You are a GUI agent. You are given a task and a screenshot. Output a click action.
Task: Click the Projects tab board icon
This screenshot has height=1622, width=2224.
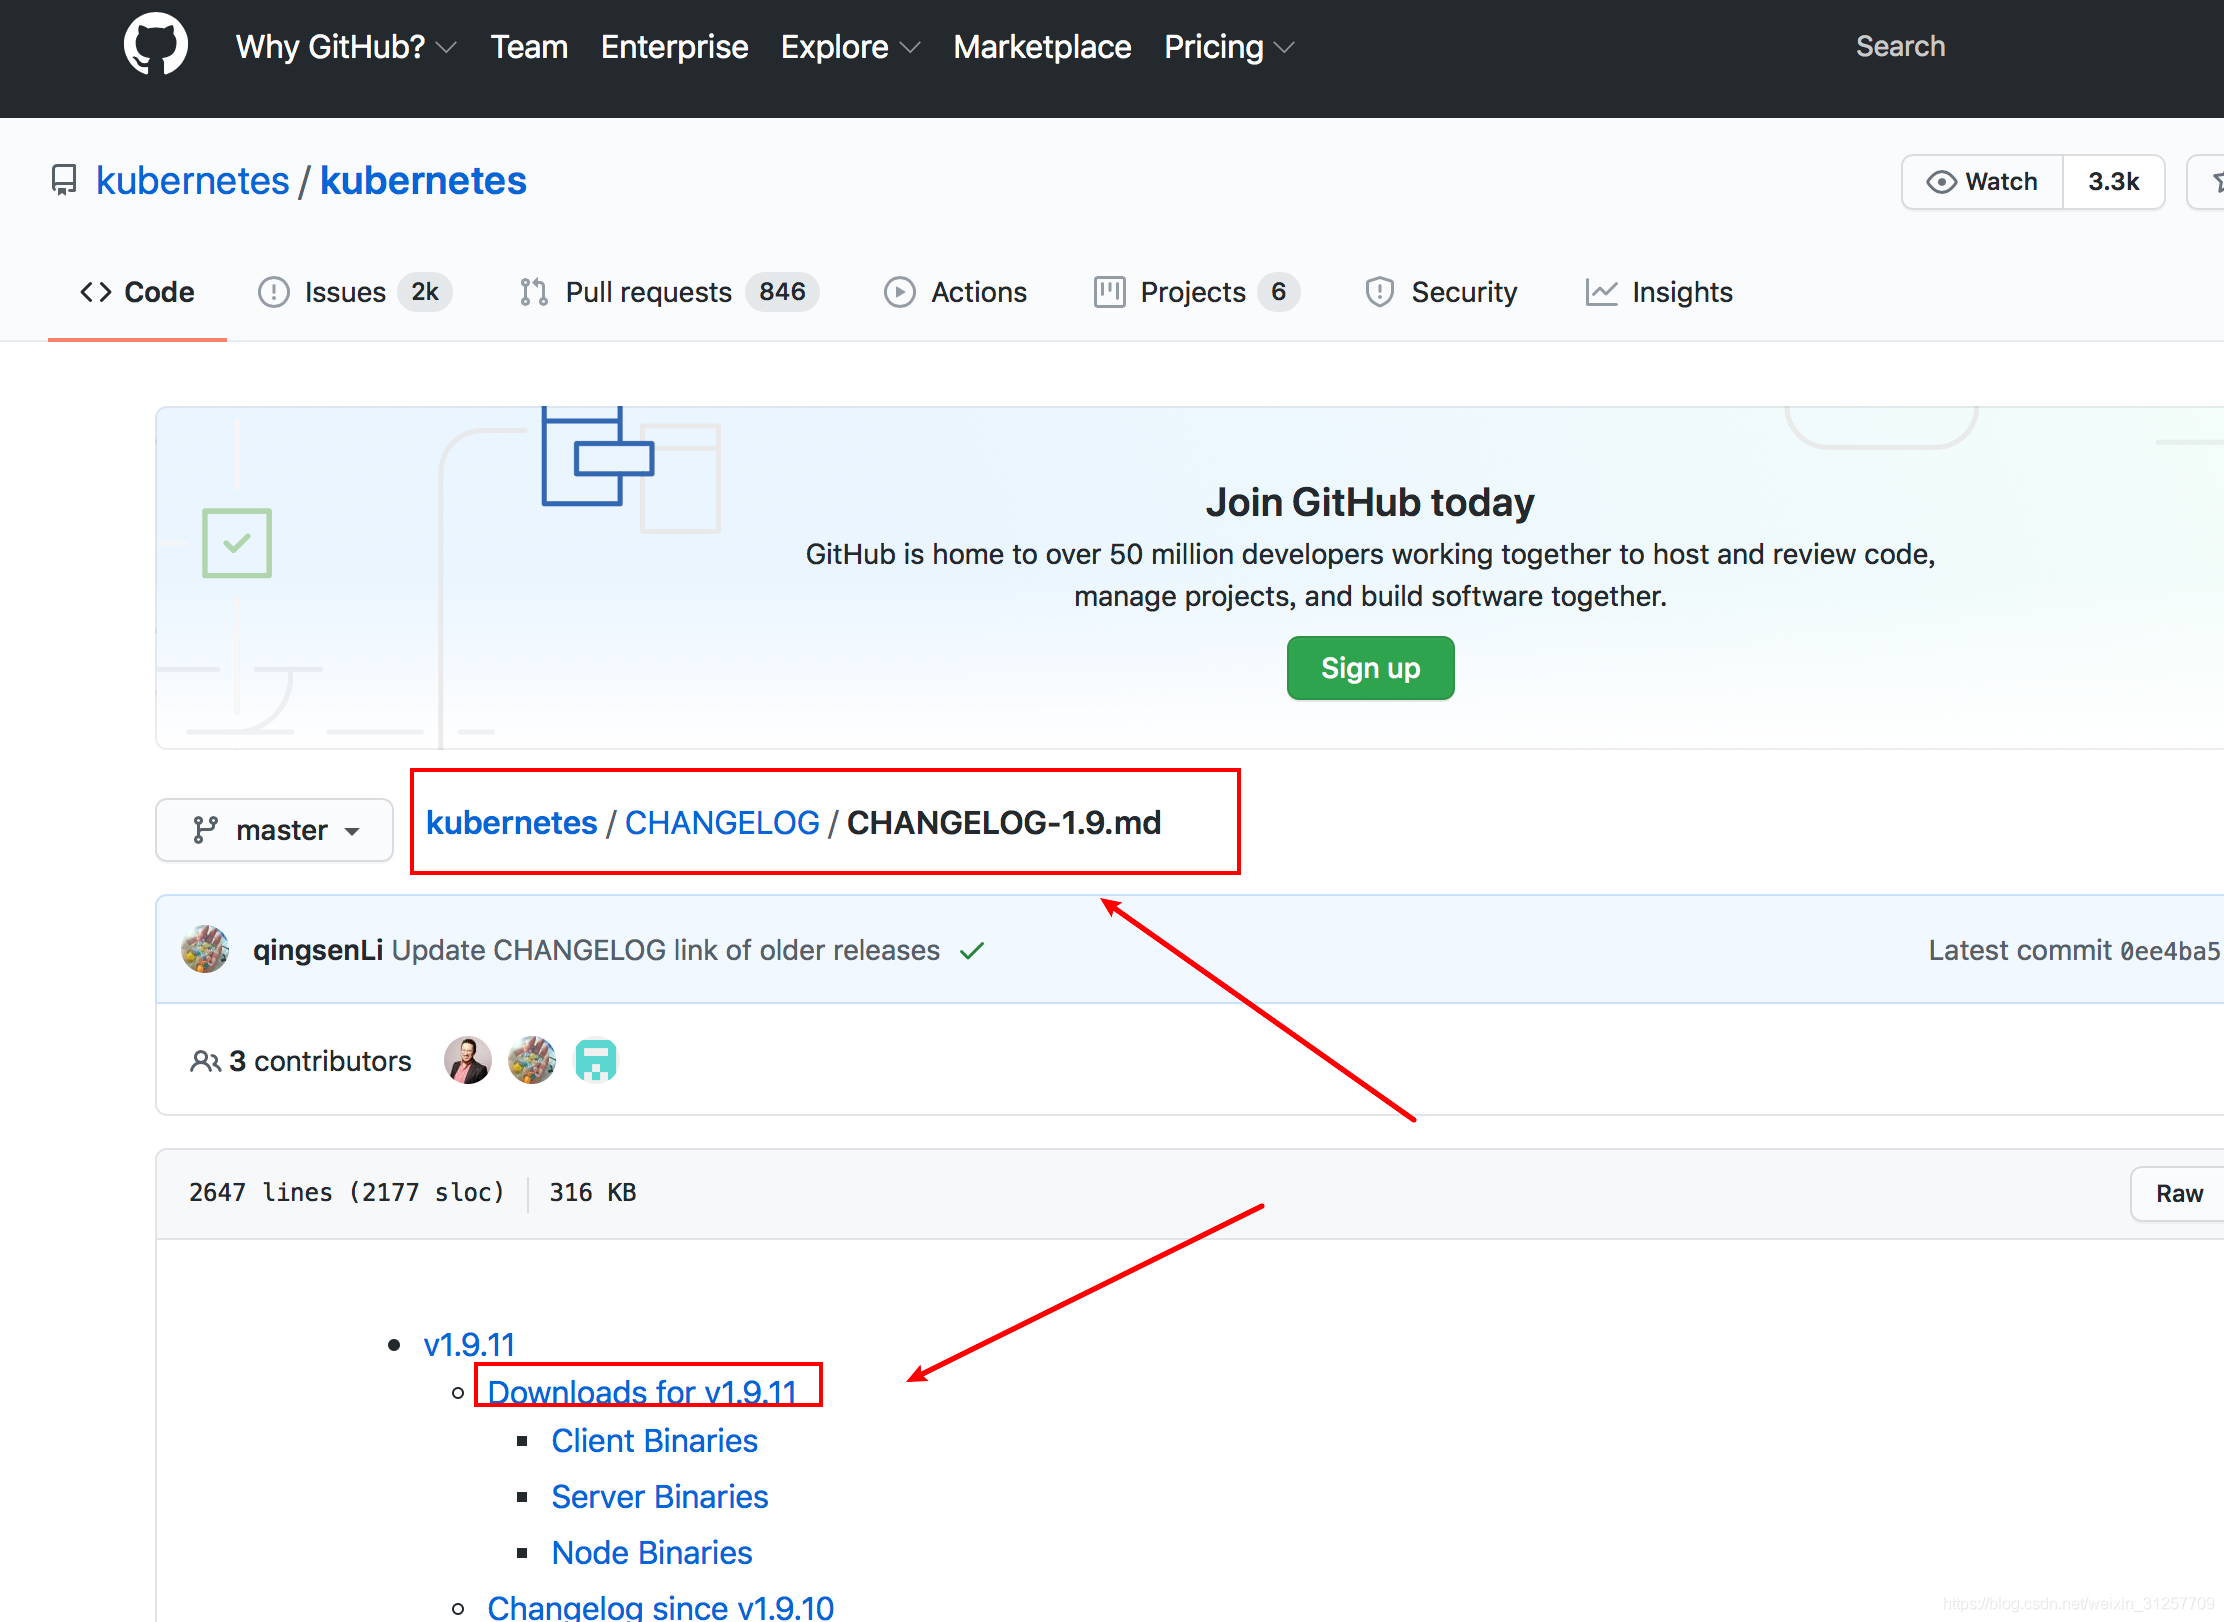(x=1109, y=292)
